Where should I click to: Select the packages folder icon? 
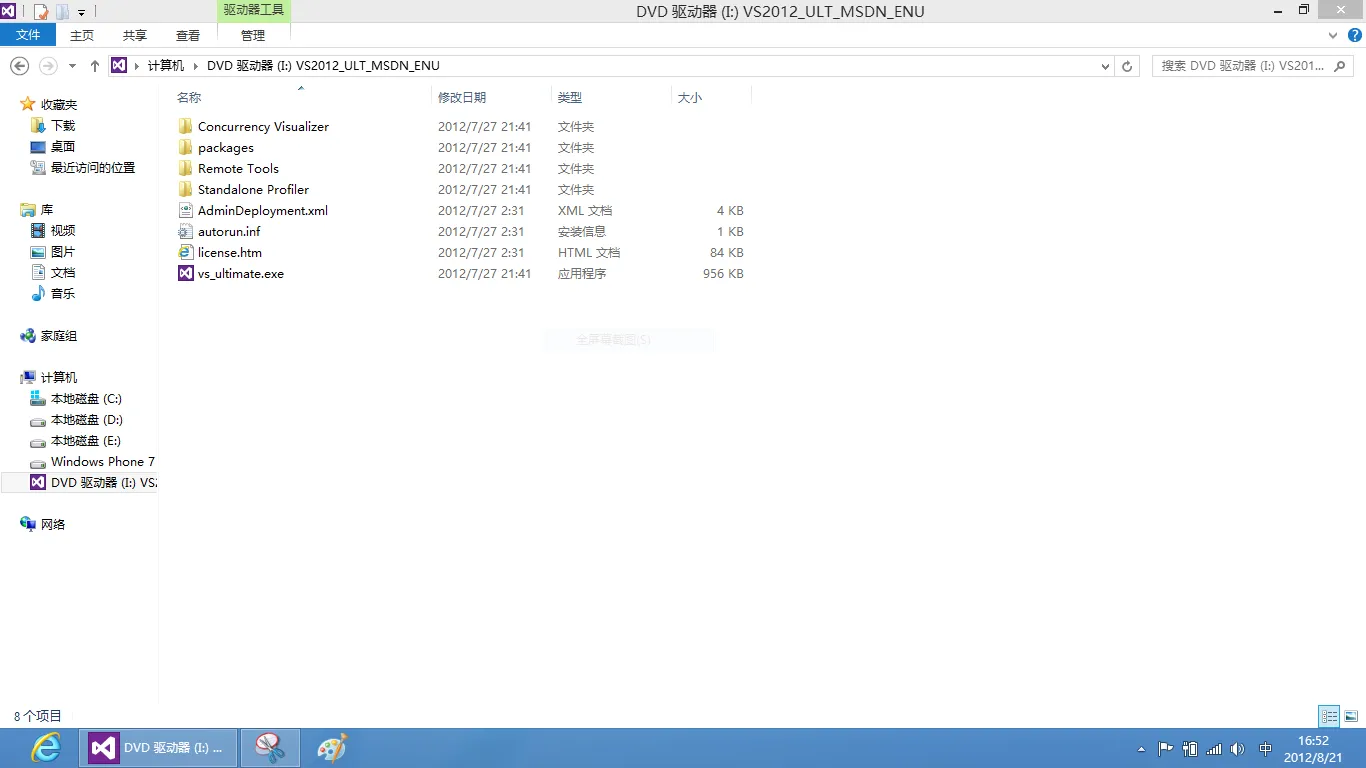(185, 147)
